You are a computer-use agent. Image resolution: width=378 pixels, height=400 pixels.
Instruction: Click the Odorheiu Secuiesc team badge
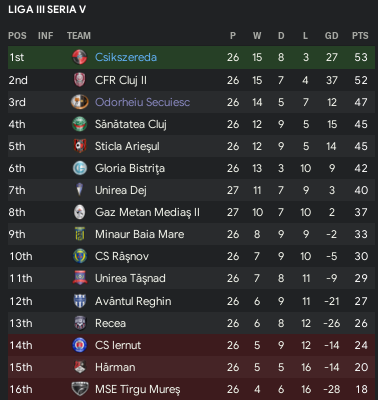coord(80,102)
